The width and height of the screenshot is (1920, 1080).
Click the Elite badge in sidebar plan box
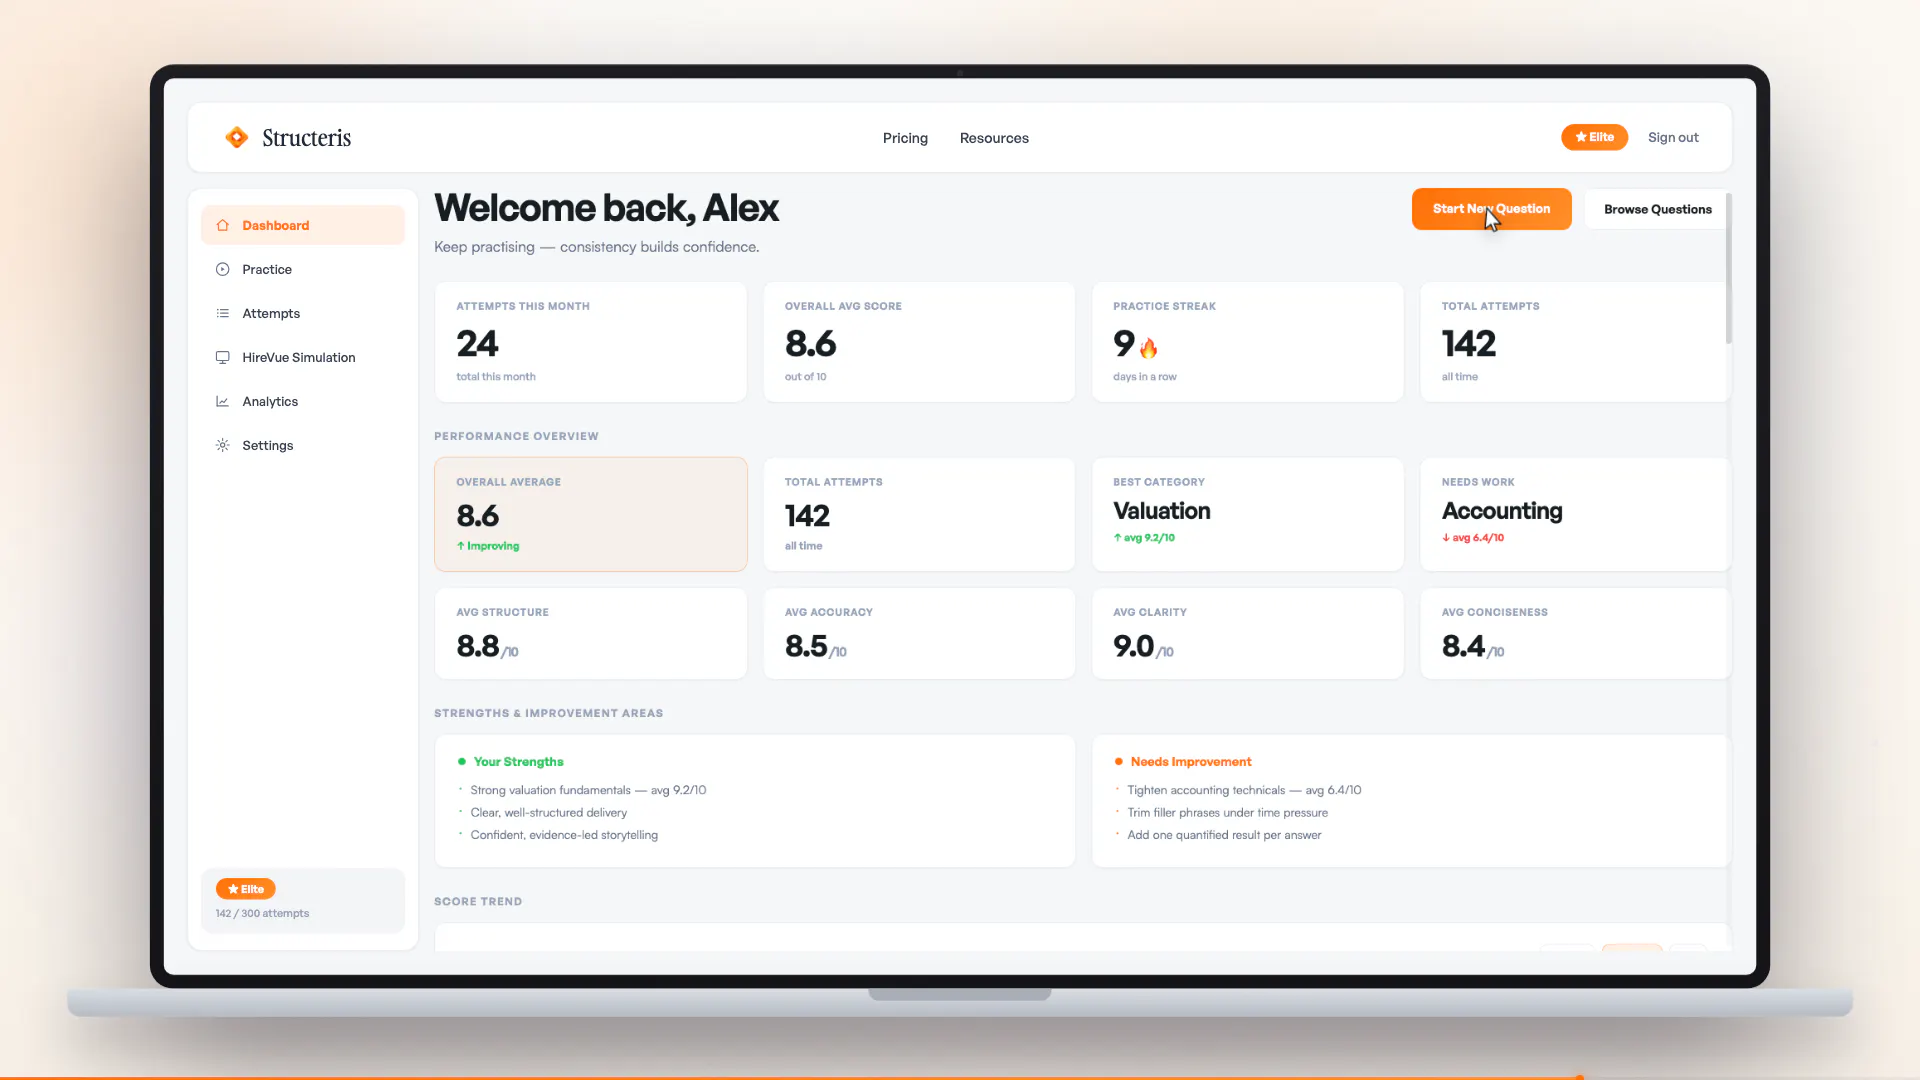click(245, 889)
